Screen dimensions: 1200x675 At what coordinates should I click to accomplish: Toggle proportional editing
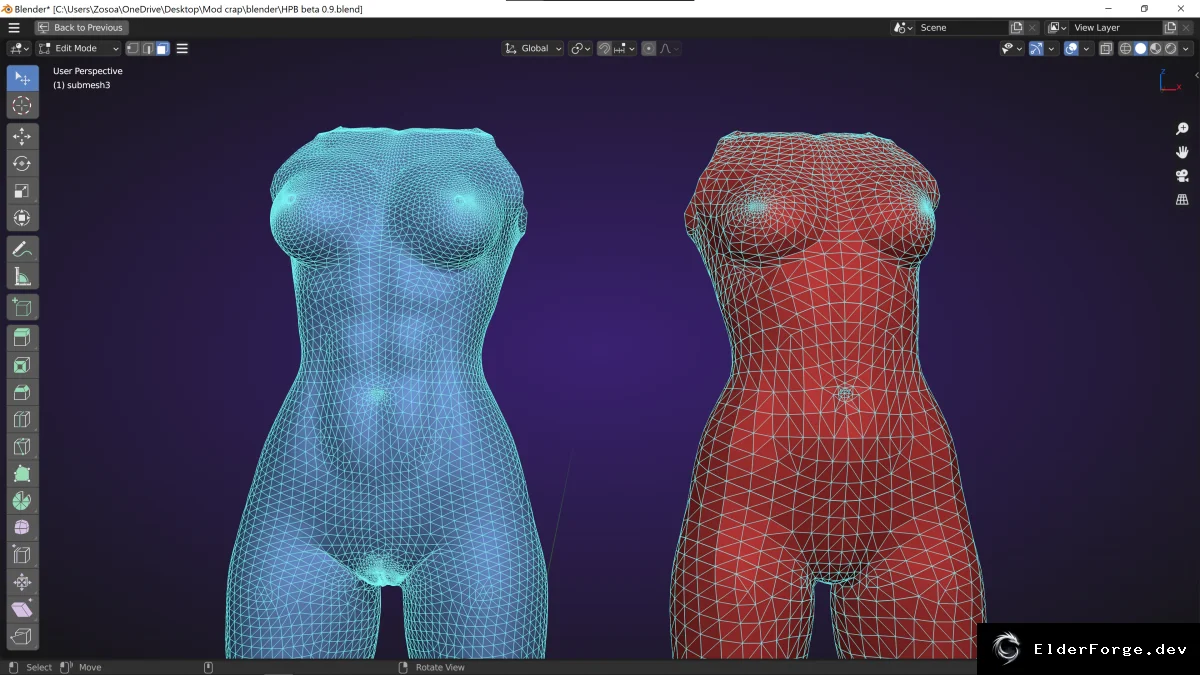pos(648,48)
